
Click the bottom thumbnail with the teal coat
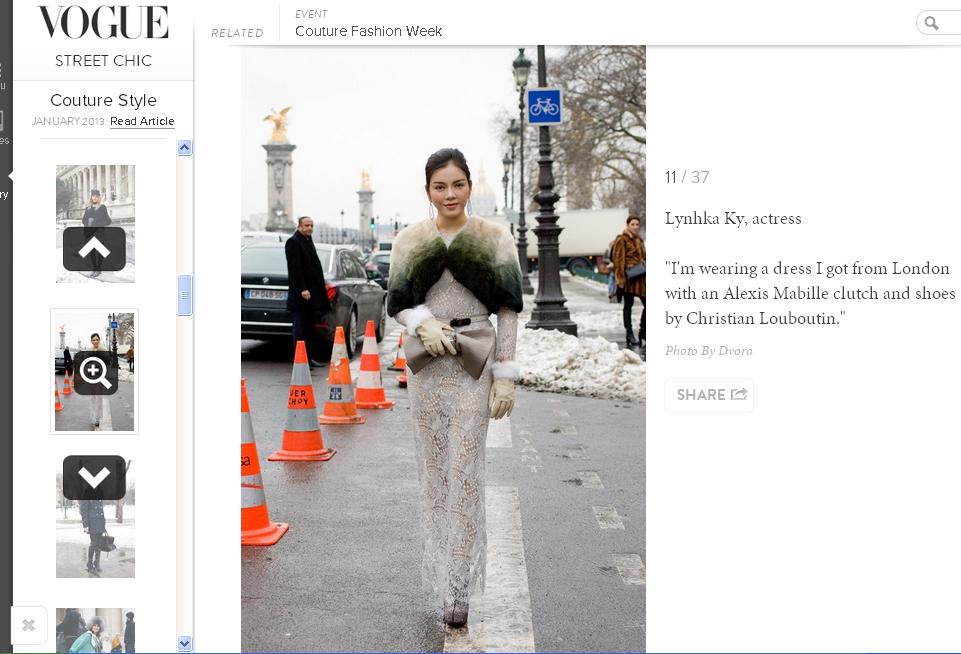point(95,632)
